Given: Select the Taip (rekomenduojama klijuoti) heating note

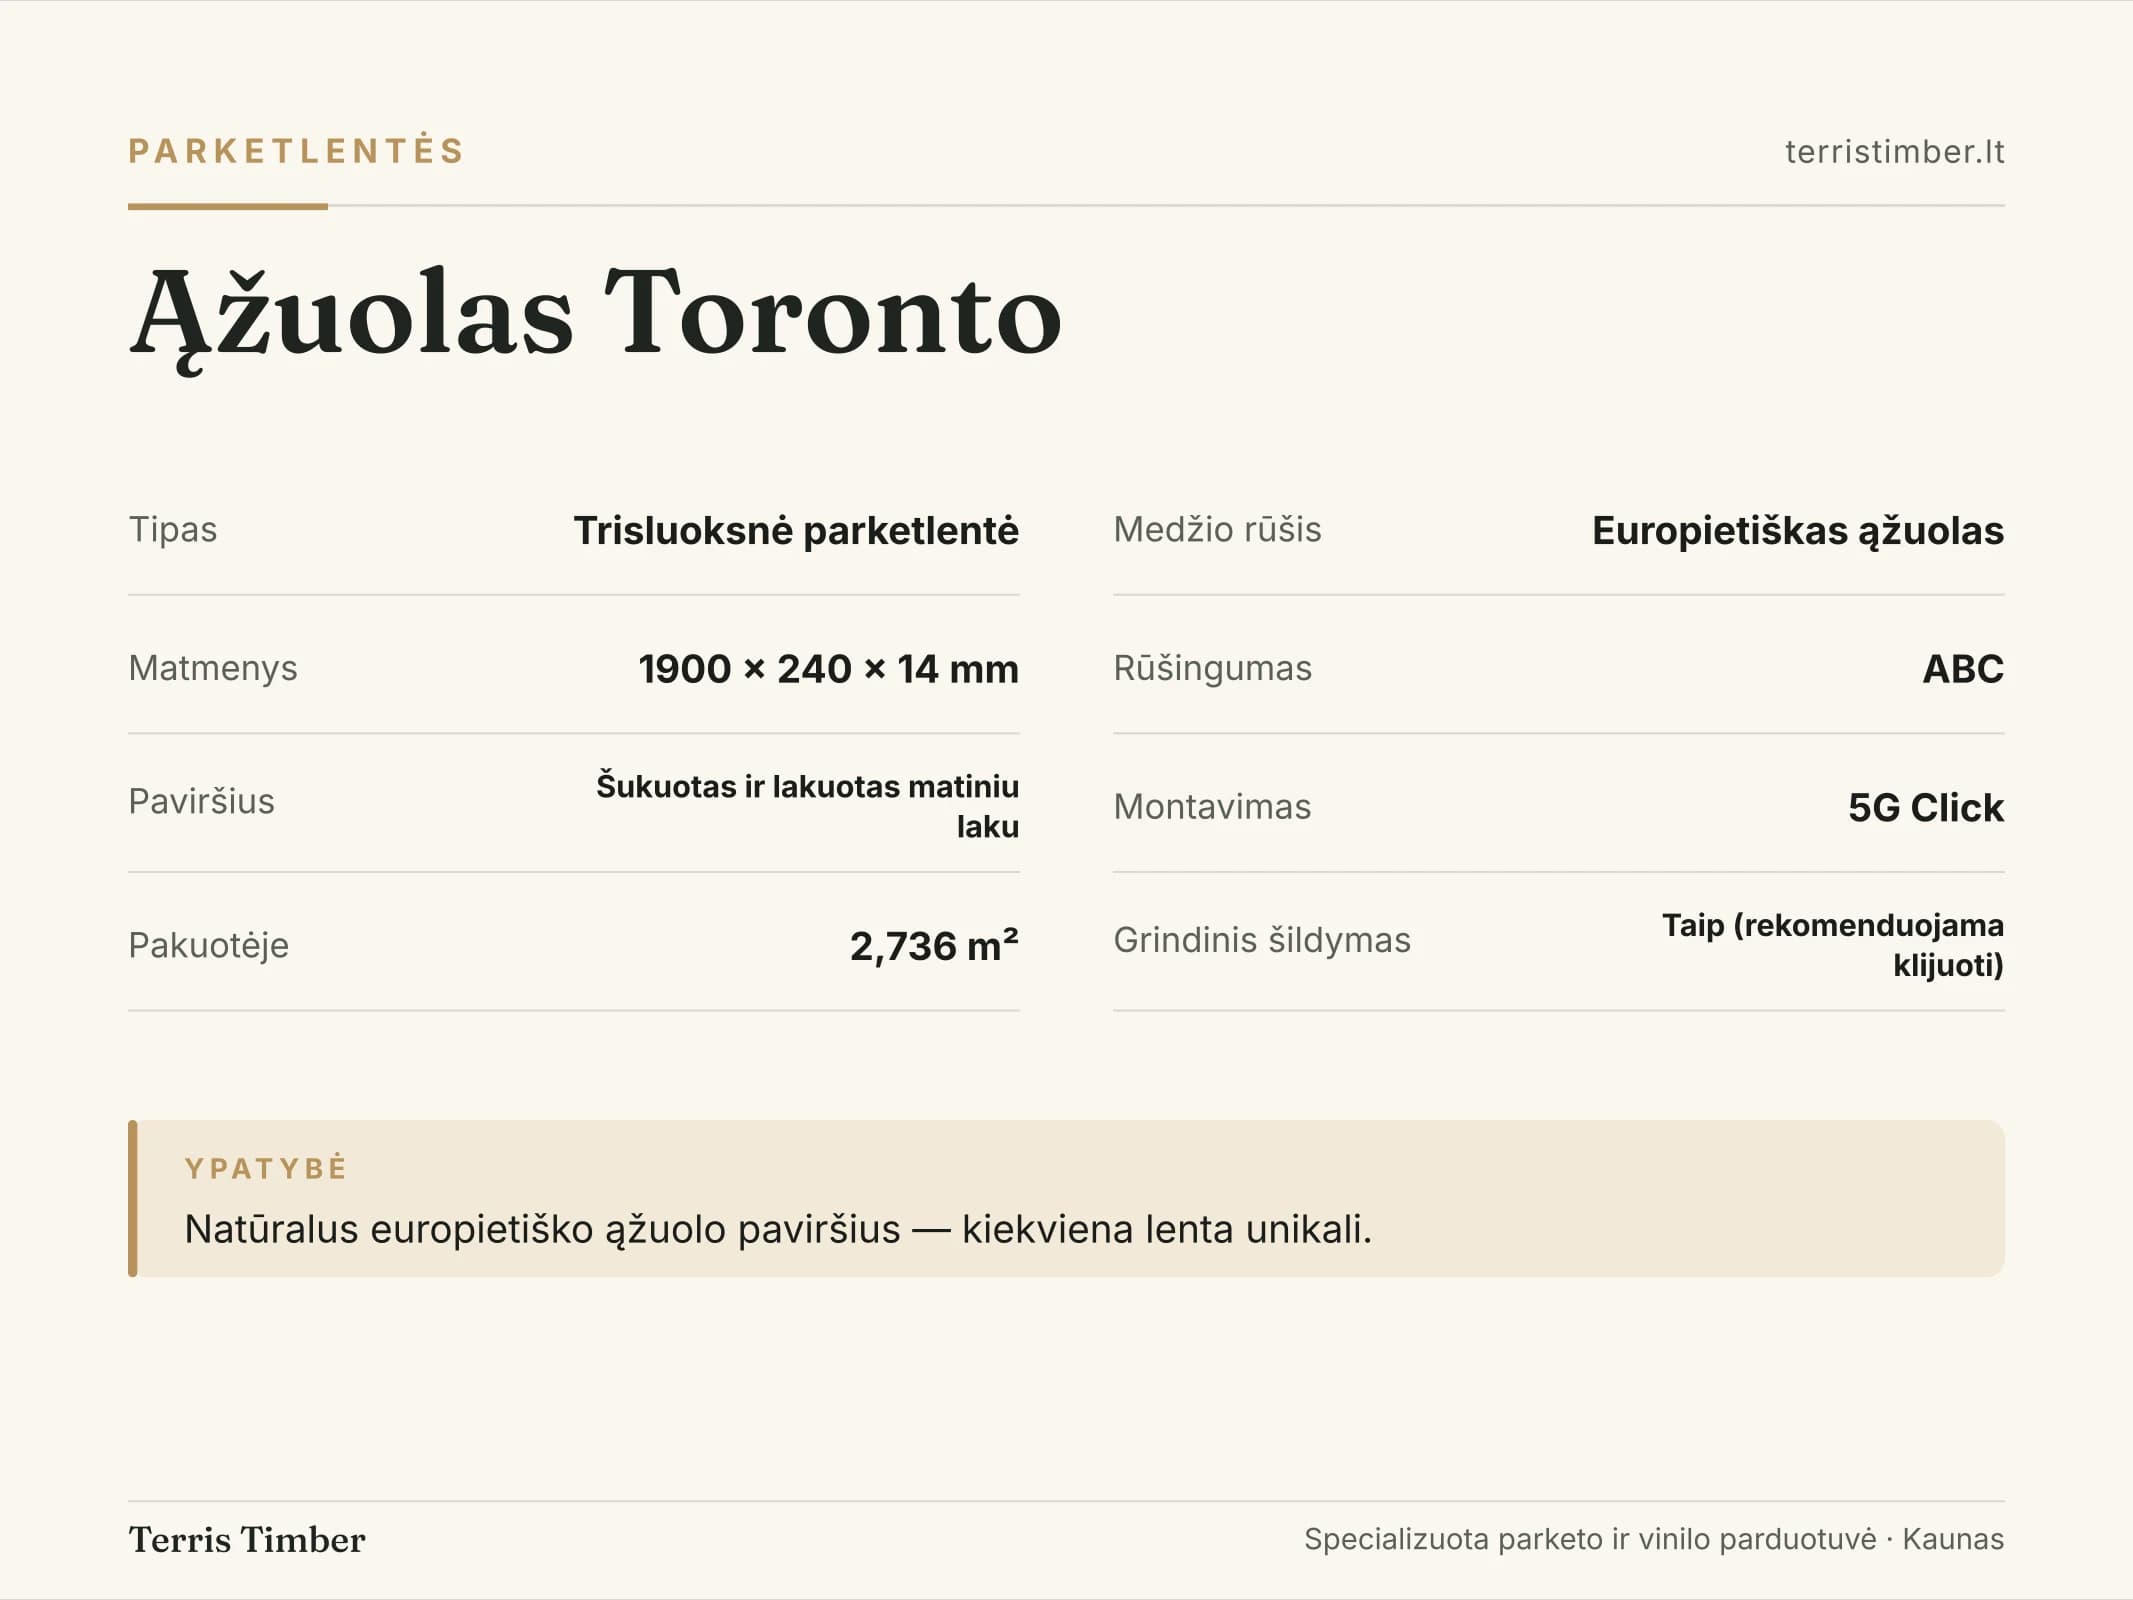Looking at the screenshot, I should (x=1833, y=945).
